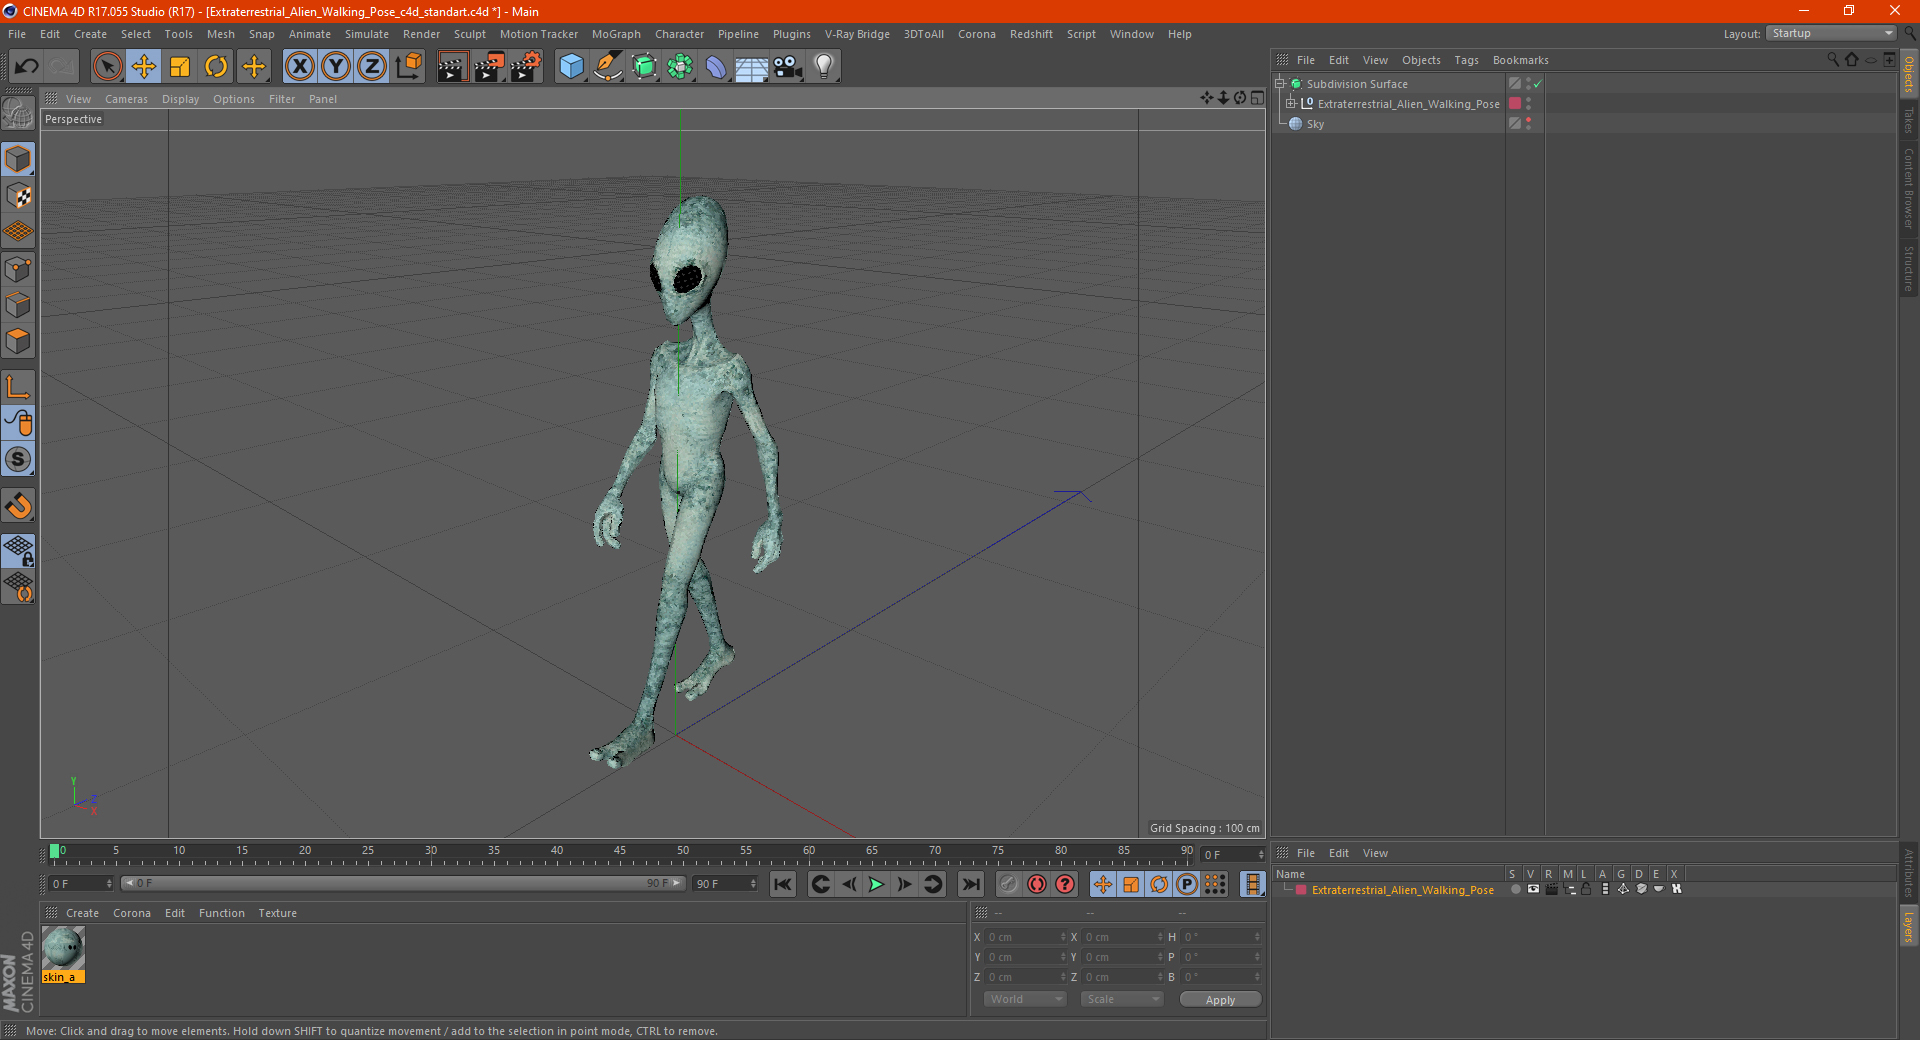1920x1040 pixels.
Task: Open the File menu
Action: (17, 34)
